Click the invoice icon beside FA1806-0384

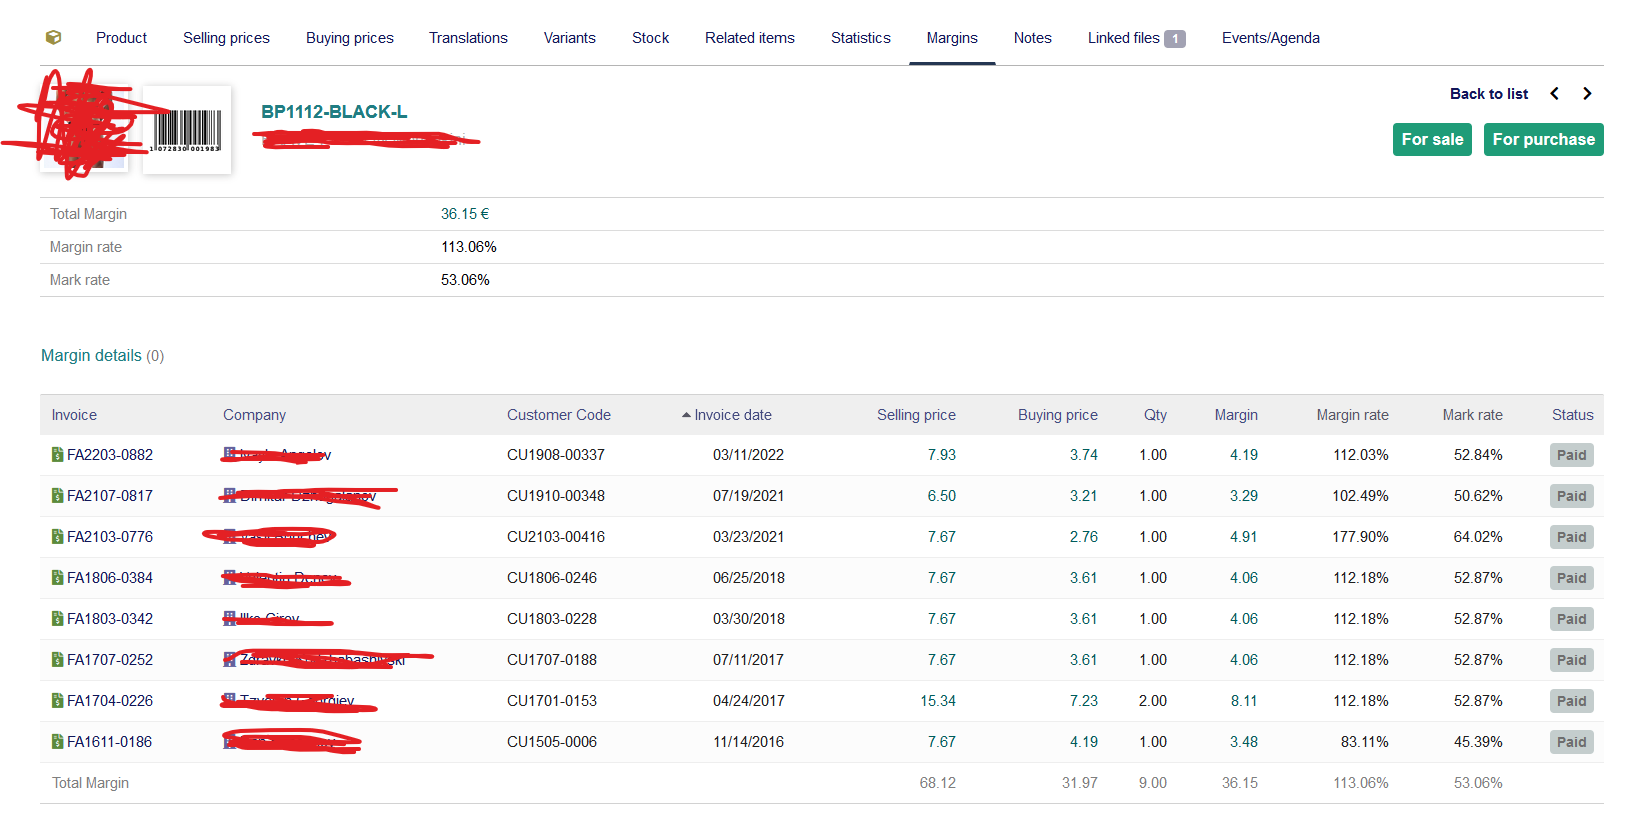57,578
